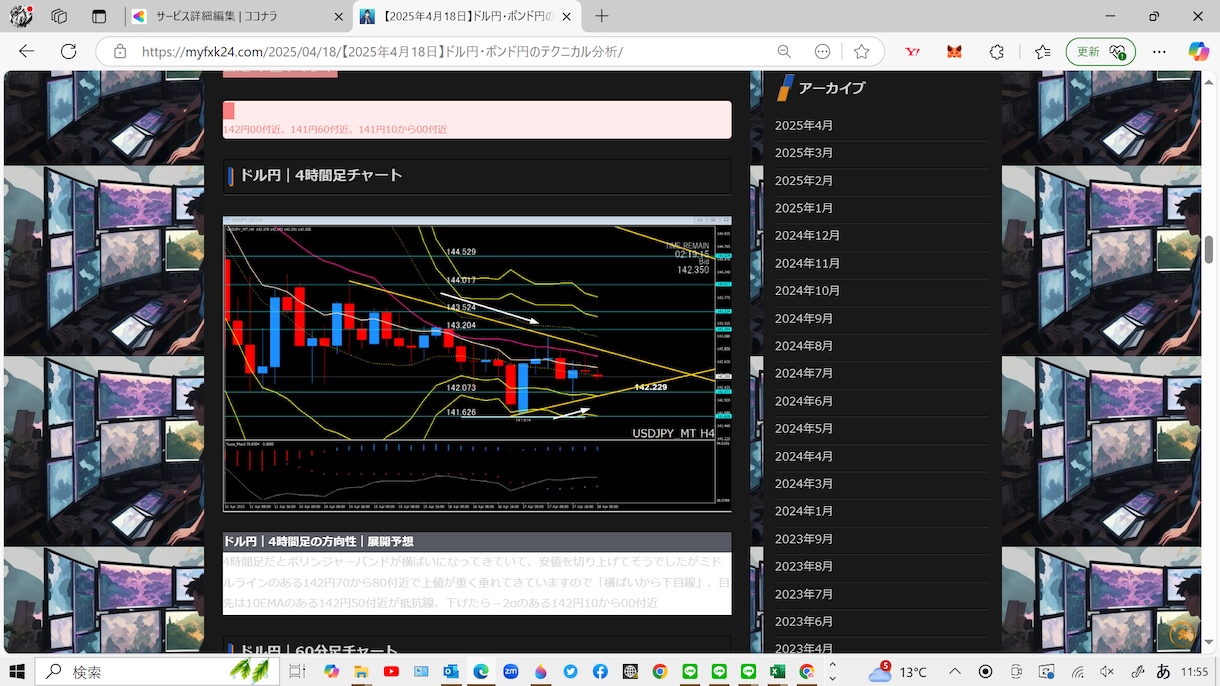This screenshot has height=686, width=1220.
Task: Close the ココナラ tab
Action: tap(338, 16)
